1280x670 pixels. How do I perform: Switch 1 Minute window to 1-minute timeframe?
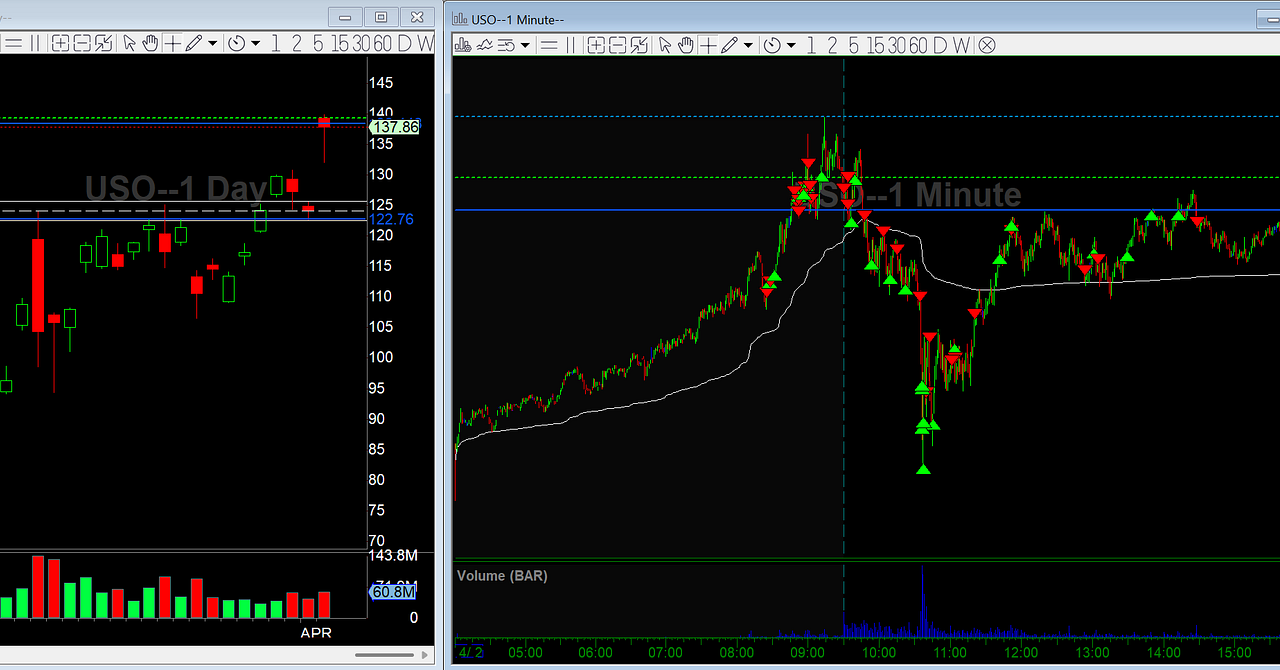click(811, 45)
